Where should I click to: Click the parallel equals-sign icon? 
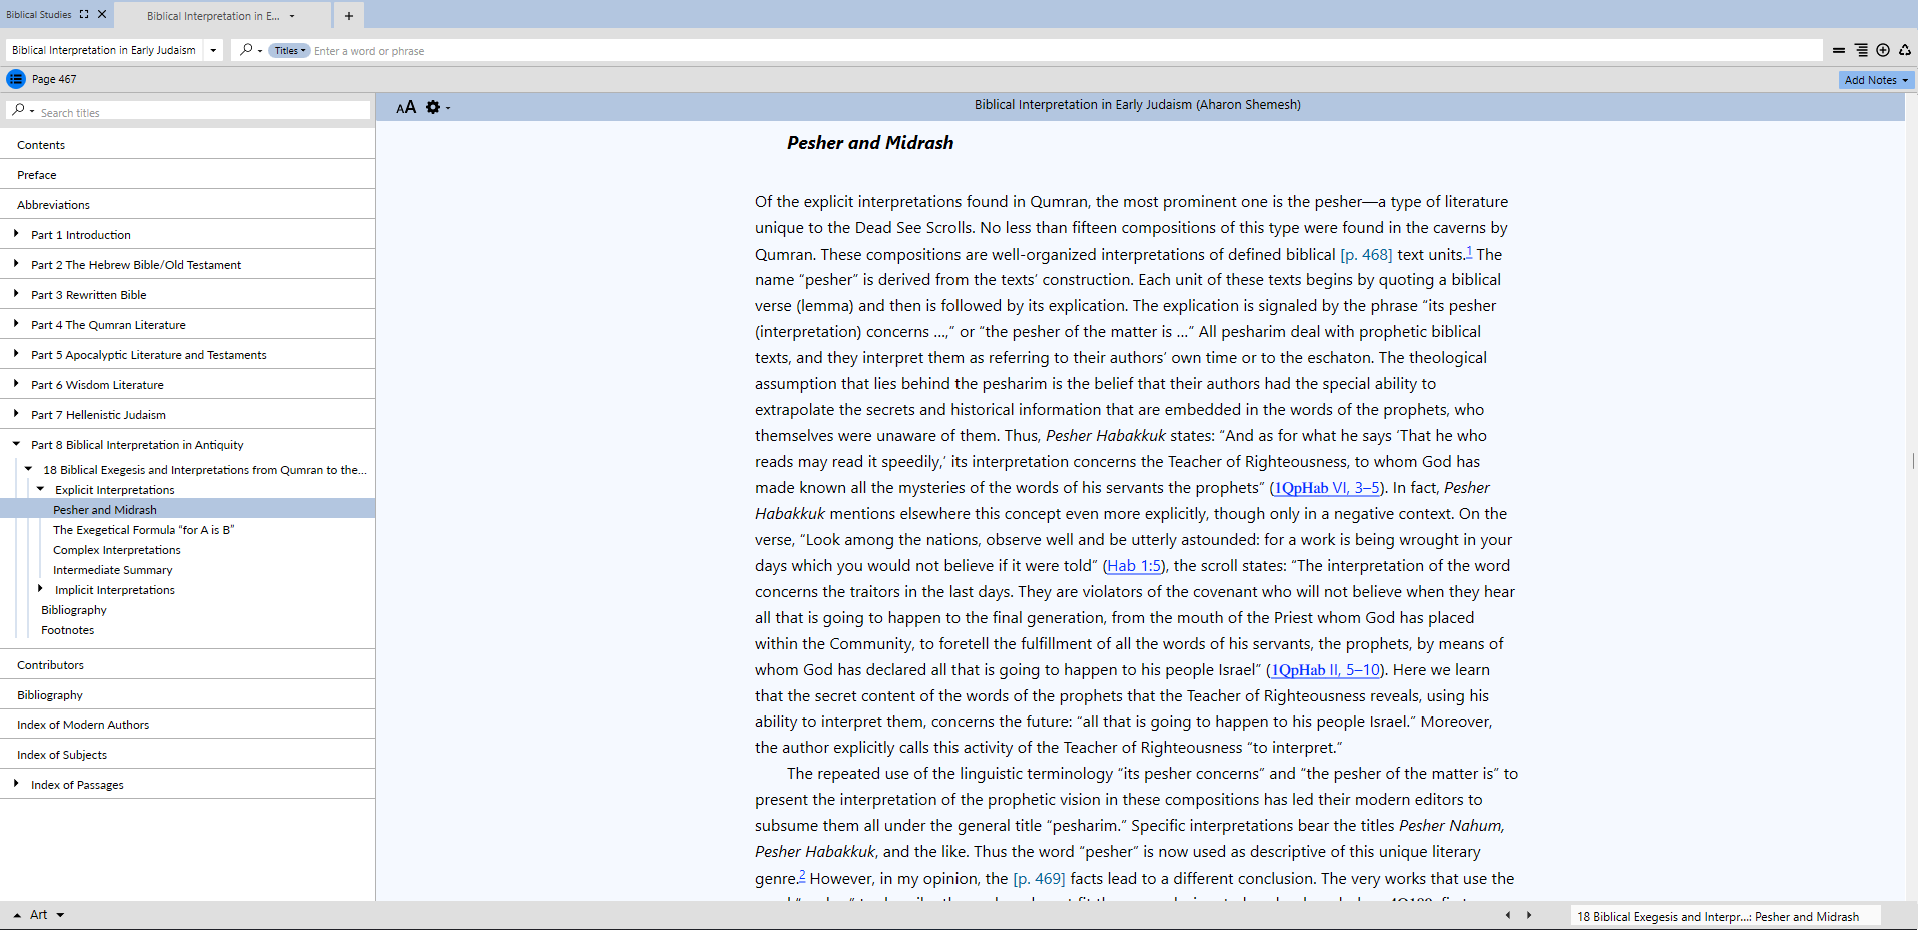click(x=1838, y=50)
